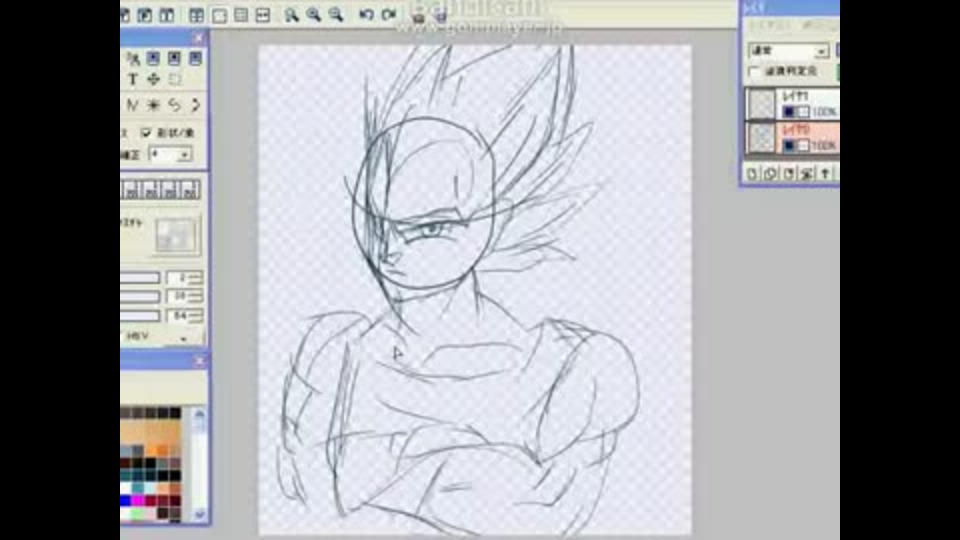Image resolution: width=960 pixels, height=540 pixels.
Task: Click the four-pane grid window icon in toolbar
Action: point(197,15)
